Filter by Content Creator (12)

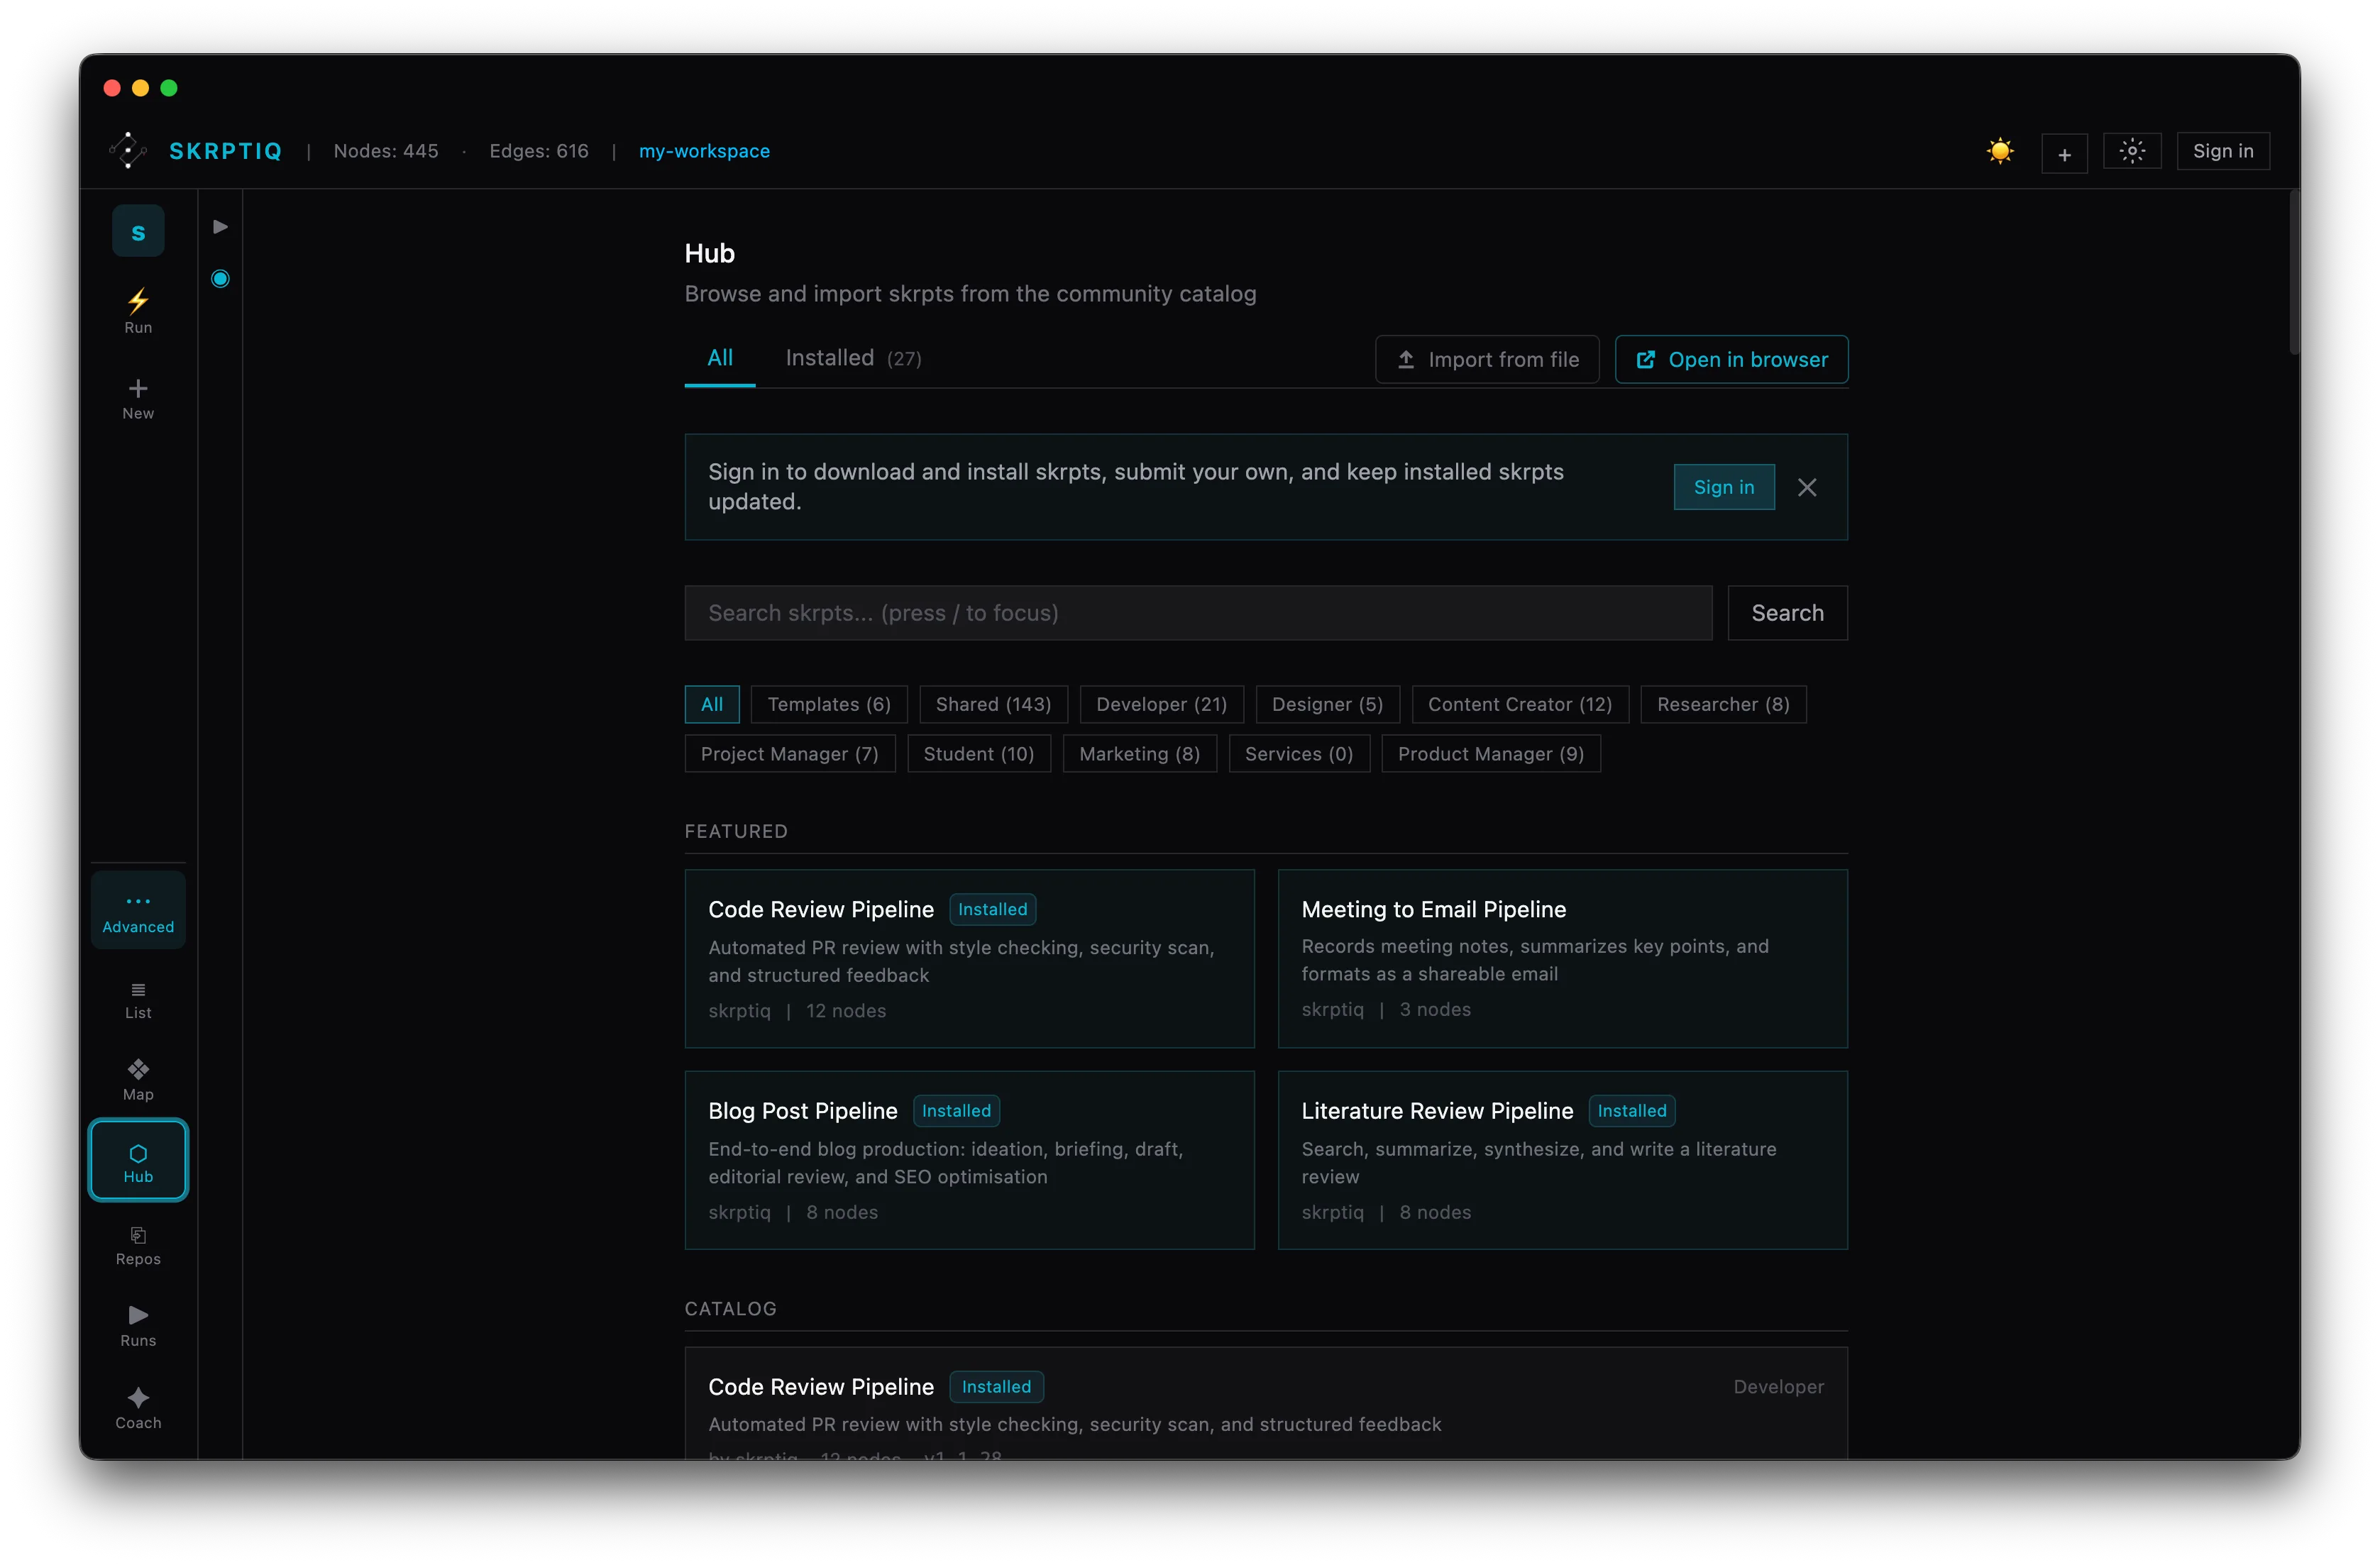[1519, 704]
